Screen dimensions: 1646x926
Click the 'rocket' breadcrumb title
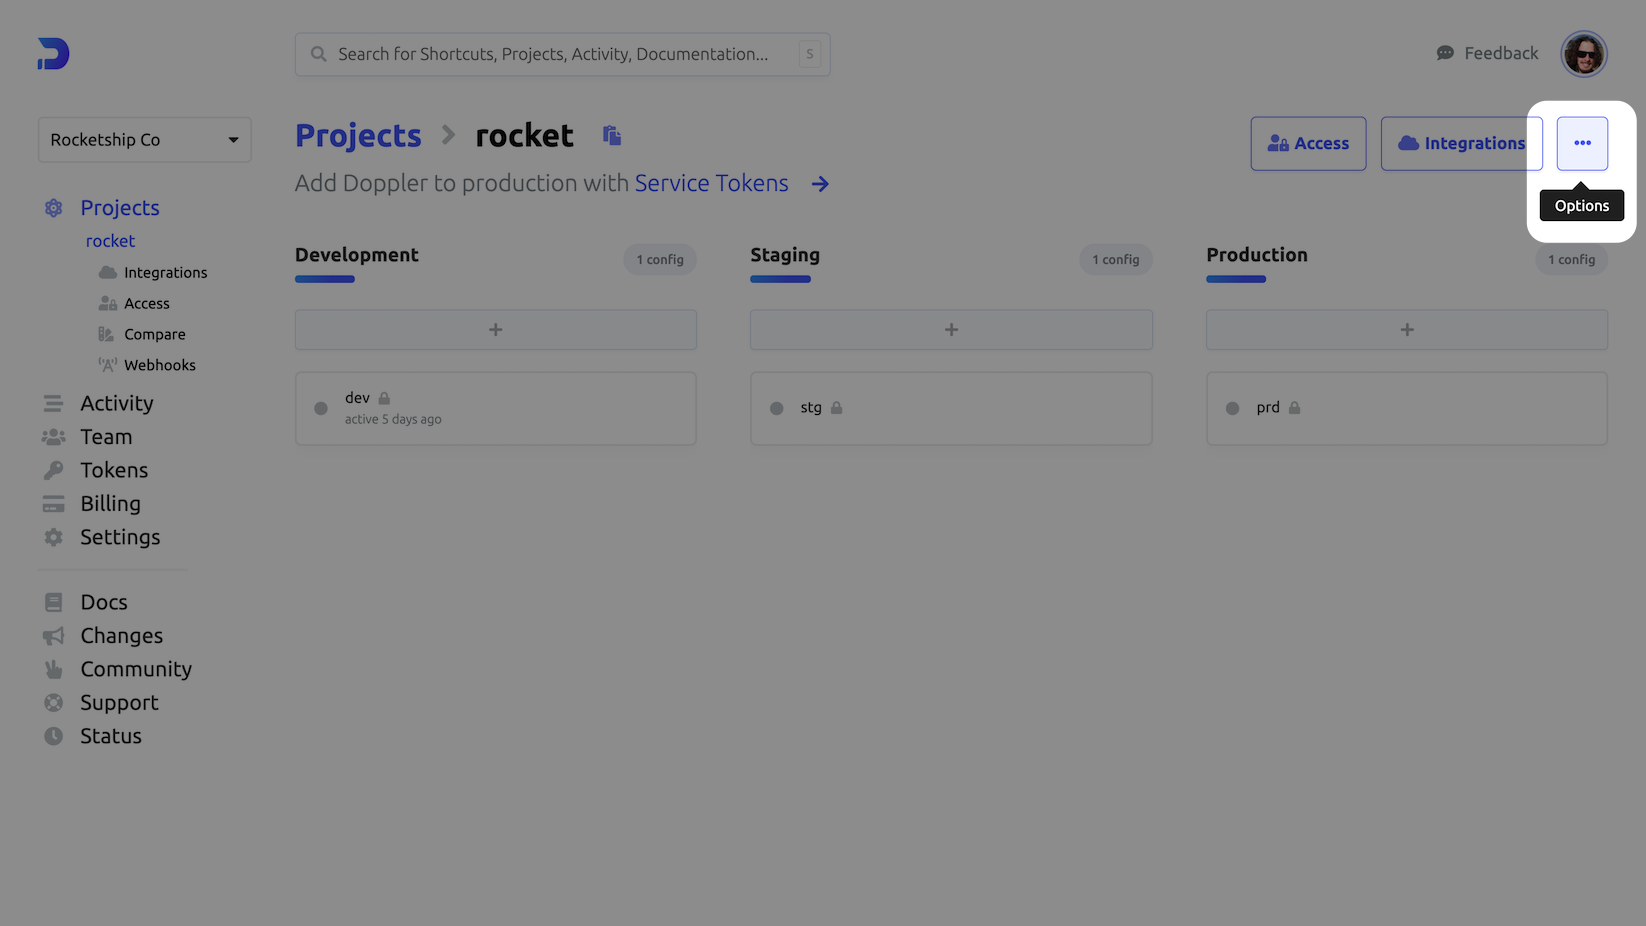(524, 135)
